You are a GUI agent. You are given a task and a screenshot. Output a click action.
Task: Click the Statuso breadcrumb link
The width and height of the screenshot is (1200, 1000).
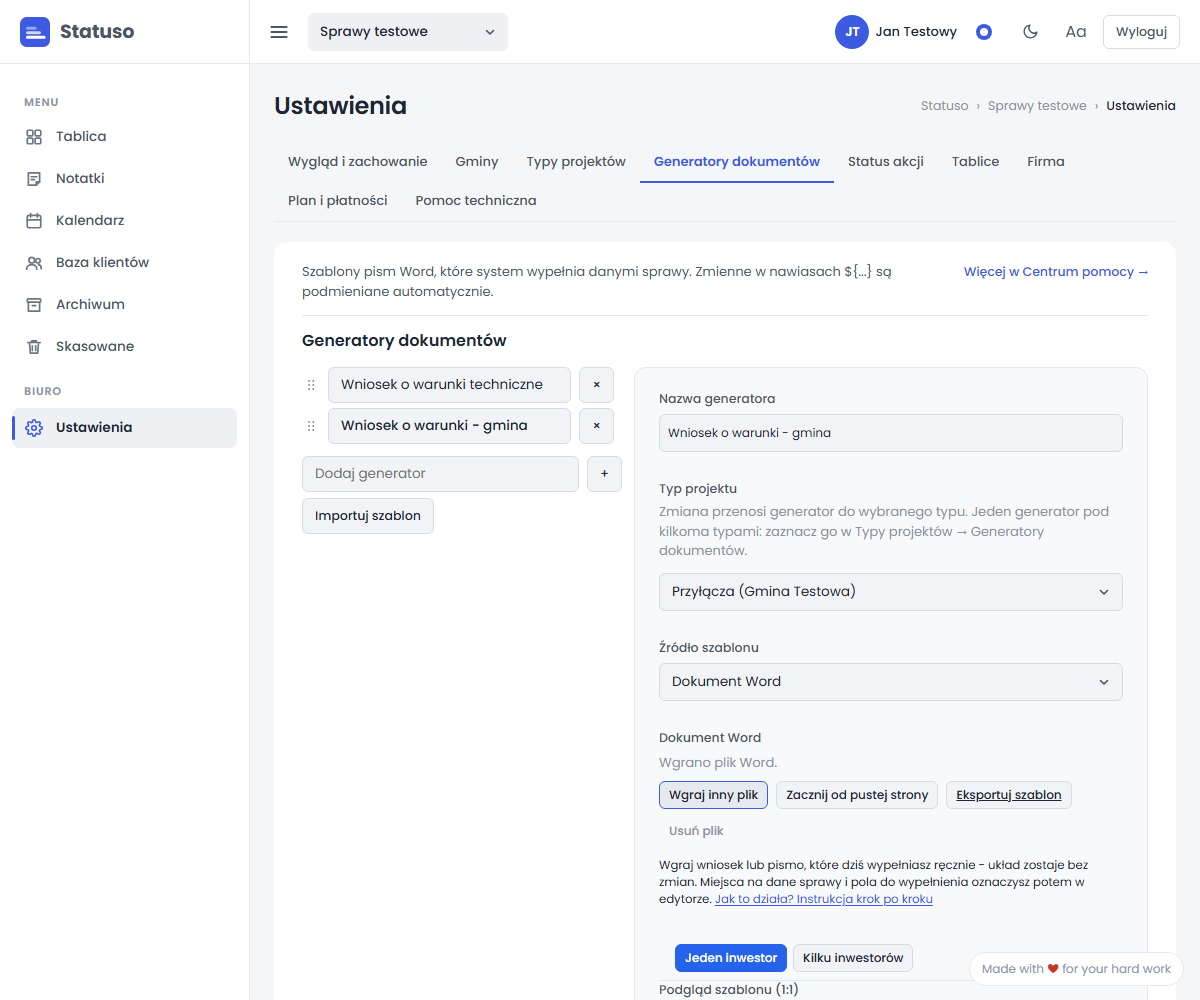pyautogui.click(x=944, y=106)
